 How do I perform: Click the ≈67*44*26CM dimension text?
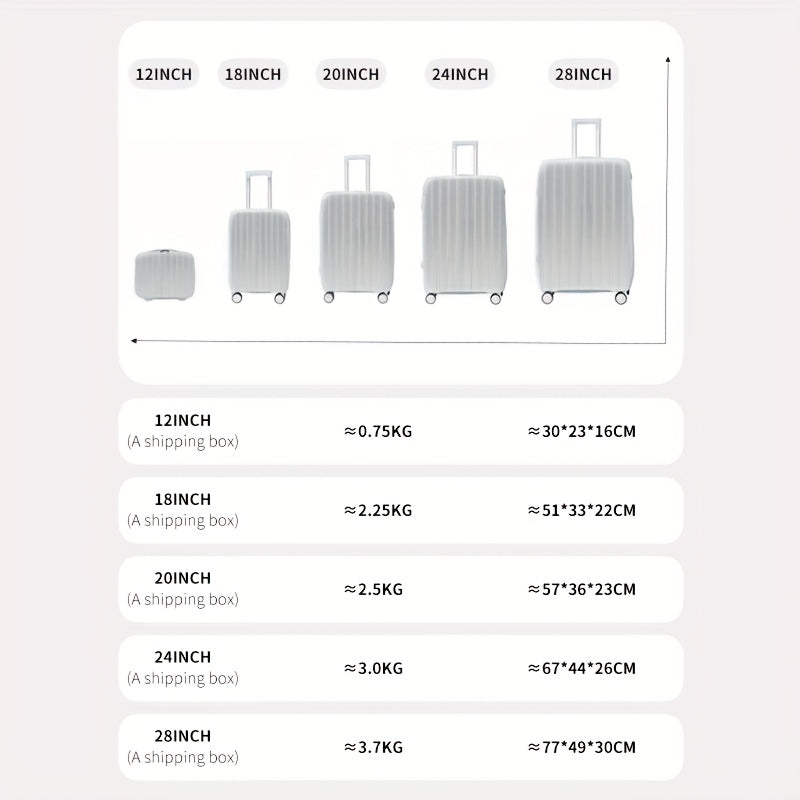point(582,668)
